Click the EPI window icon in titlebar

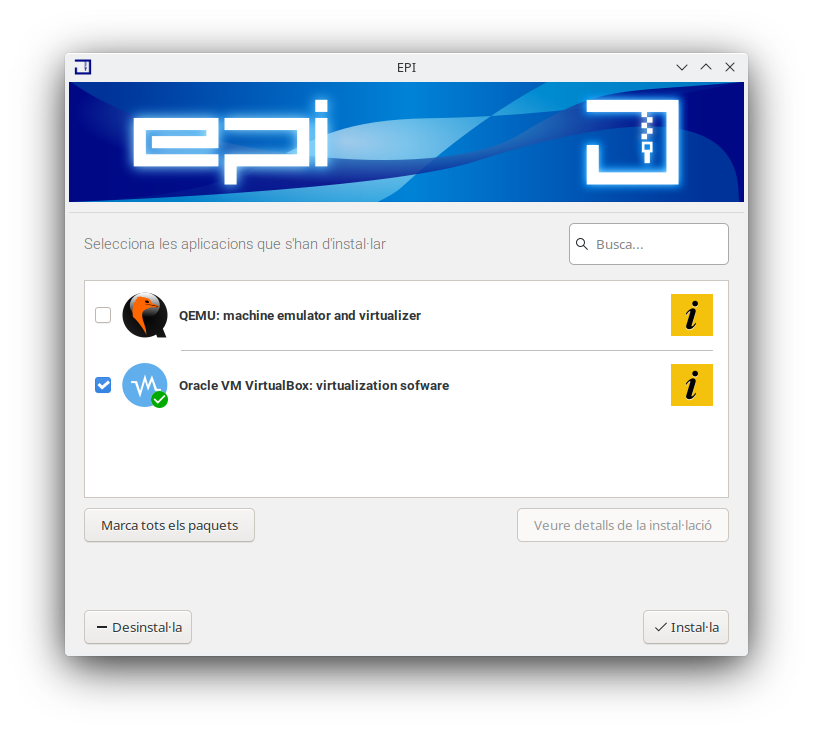click(83, 67)
